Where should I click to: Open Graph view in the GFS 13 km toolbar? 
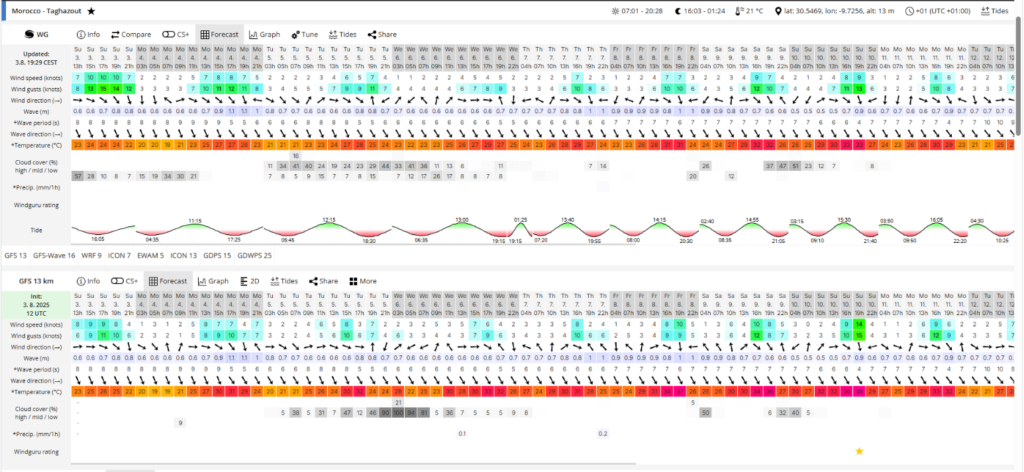coord(213,281)
